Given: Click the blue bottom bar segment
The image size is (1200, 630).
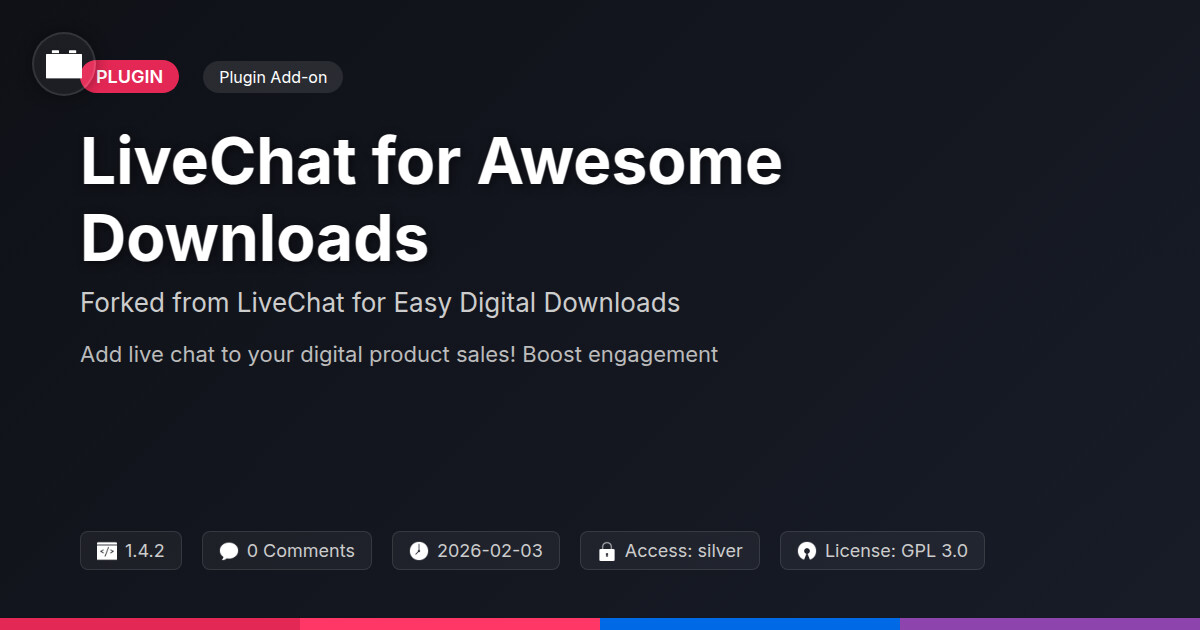Looking at the screenshot, I should click(x=750, y=623).
